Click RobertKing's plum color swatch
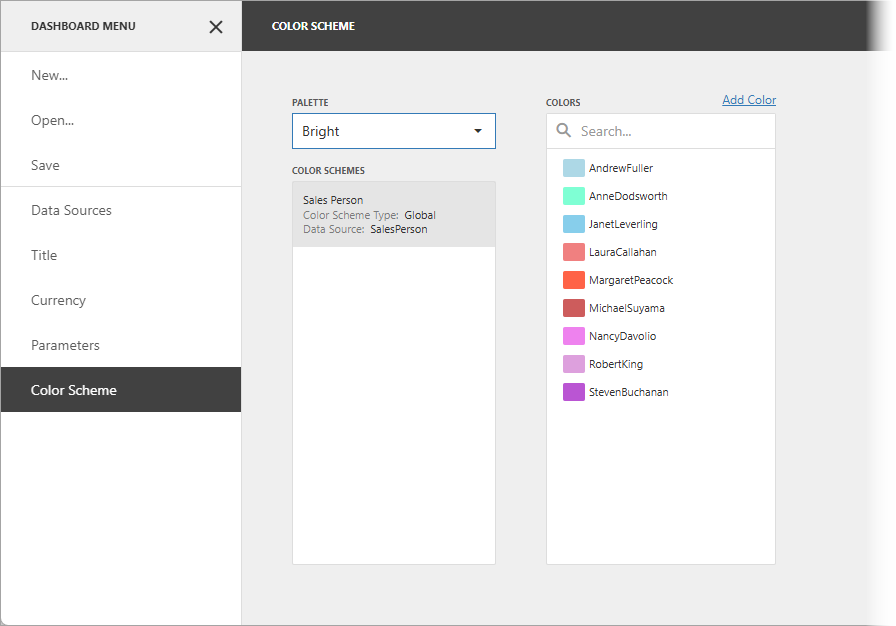Screen dimensions: 896x626 click(574, 364)
